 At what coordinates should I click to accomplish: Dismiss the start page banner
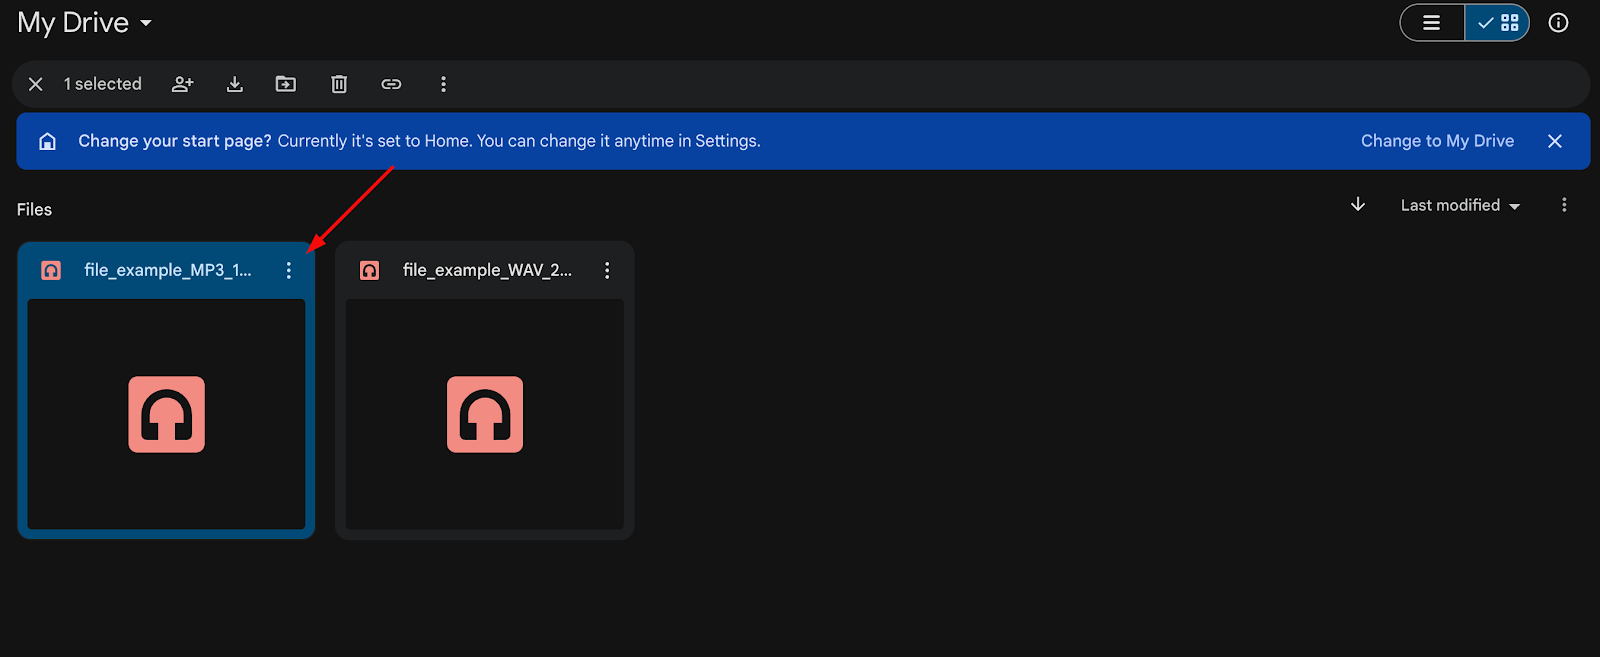coord(1554,141)
